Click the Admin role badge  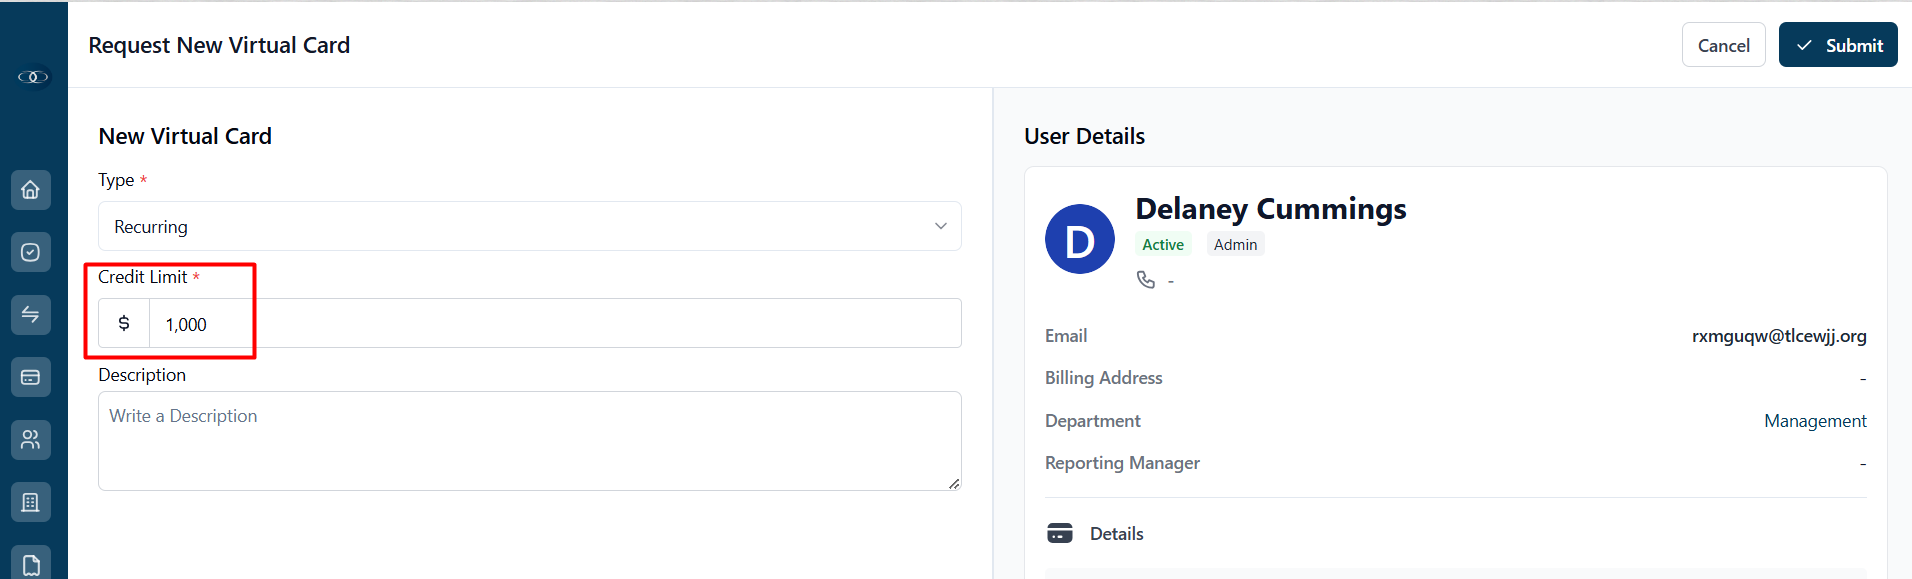pyautogui.click(x=1236, y=244)
